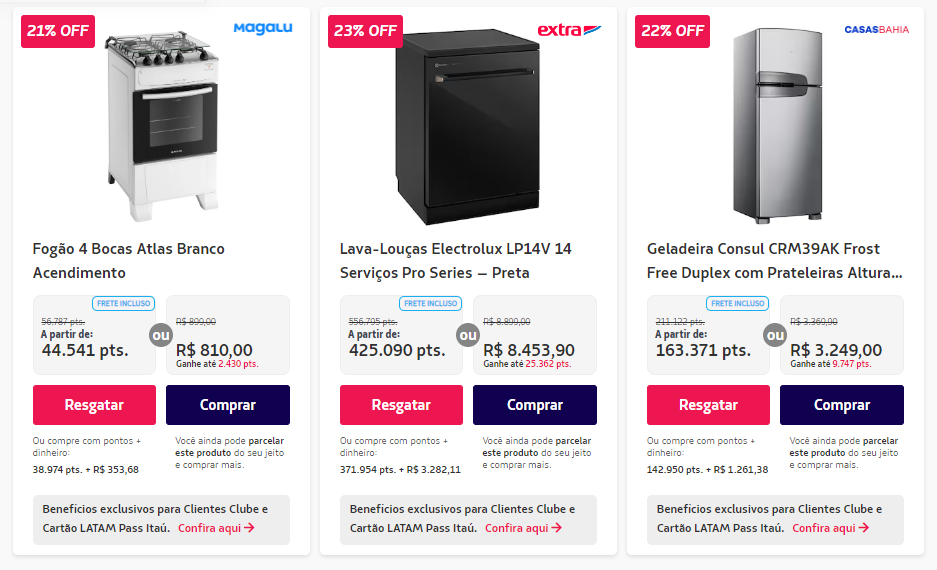Viewport: 937px width, 570px height.
Task: Click the Extra store logo
Action: point(569,30)
